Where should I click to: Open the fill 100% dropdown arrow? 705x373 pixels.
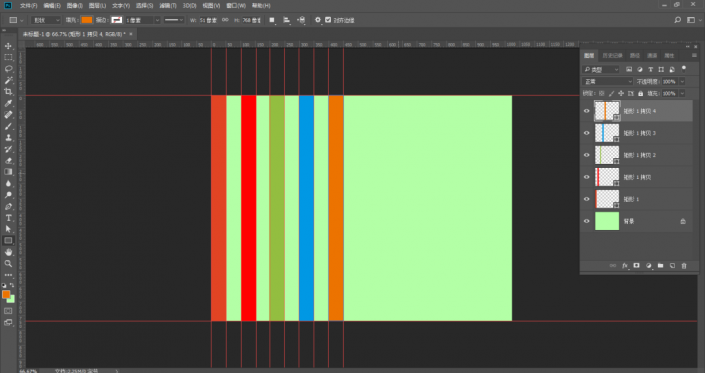682,93
